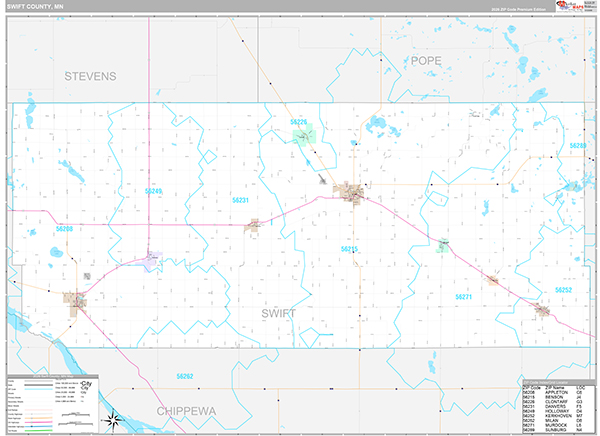
Task: Click the blue Interstate Highways legend line
Action: click(39, 426)
